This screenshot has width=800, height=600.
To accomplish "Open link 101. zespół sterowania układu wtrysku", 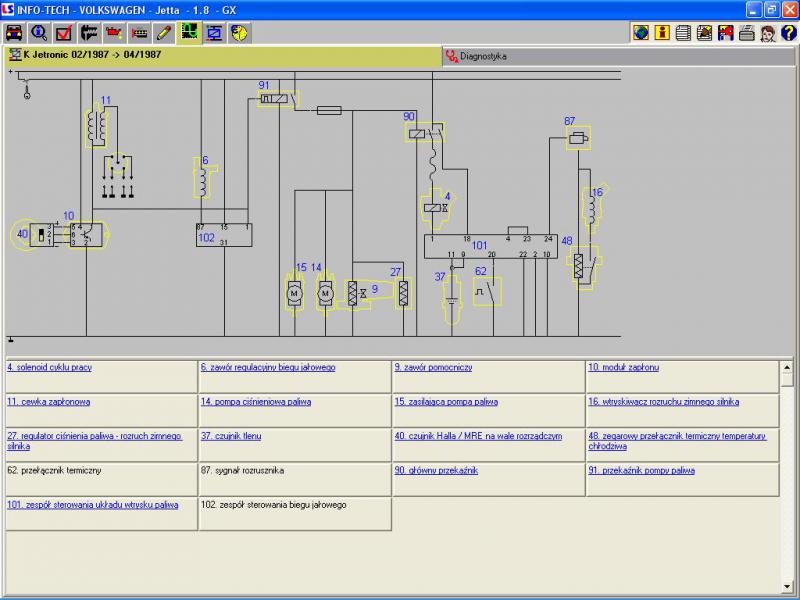I will tap(92, 505).
